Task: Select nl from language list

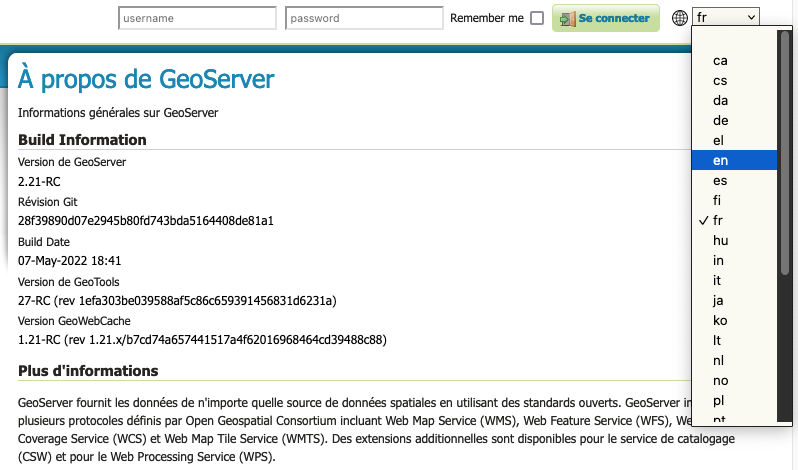Action: (734, 361)
